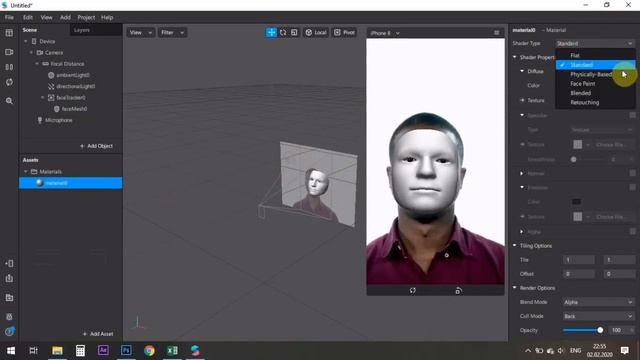
Task: Open the Project menu
Action: coord(86,18)
